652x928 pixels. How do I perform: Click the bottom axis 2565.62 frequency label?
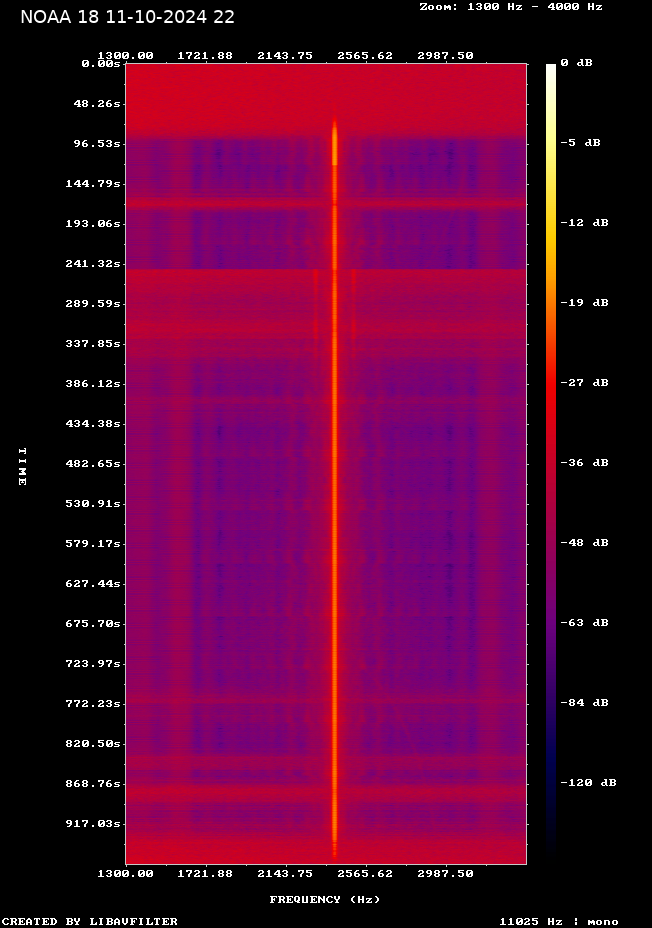365,873
